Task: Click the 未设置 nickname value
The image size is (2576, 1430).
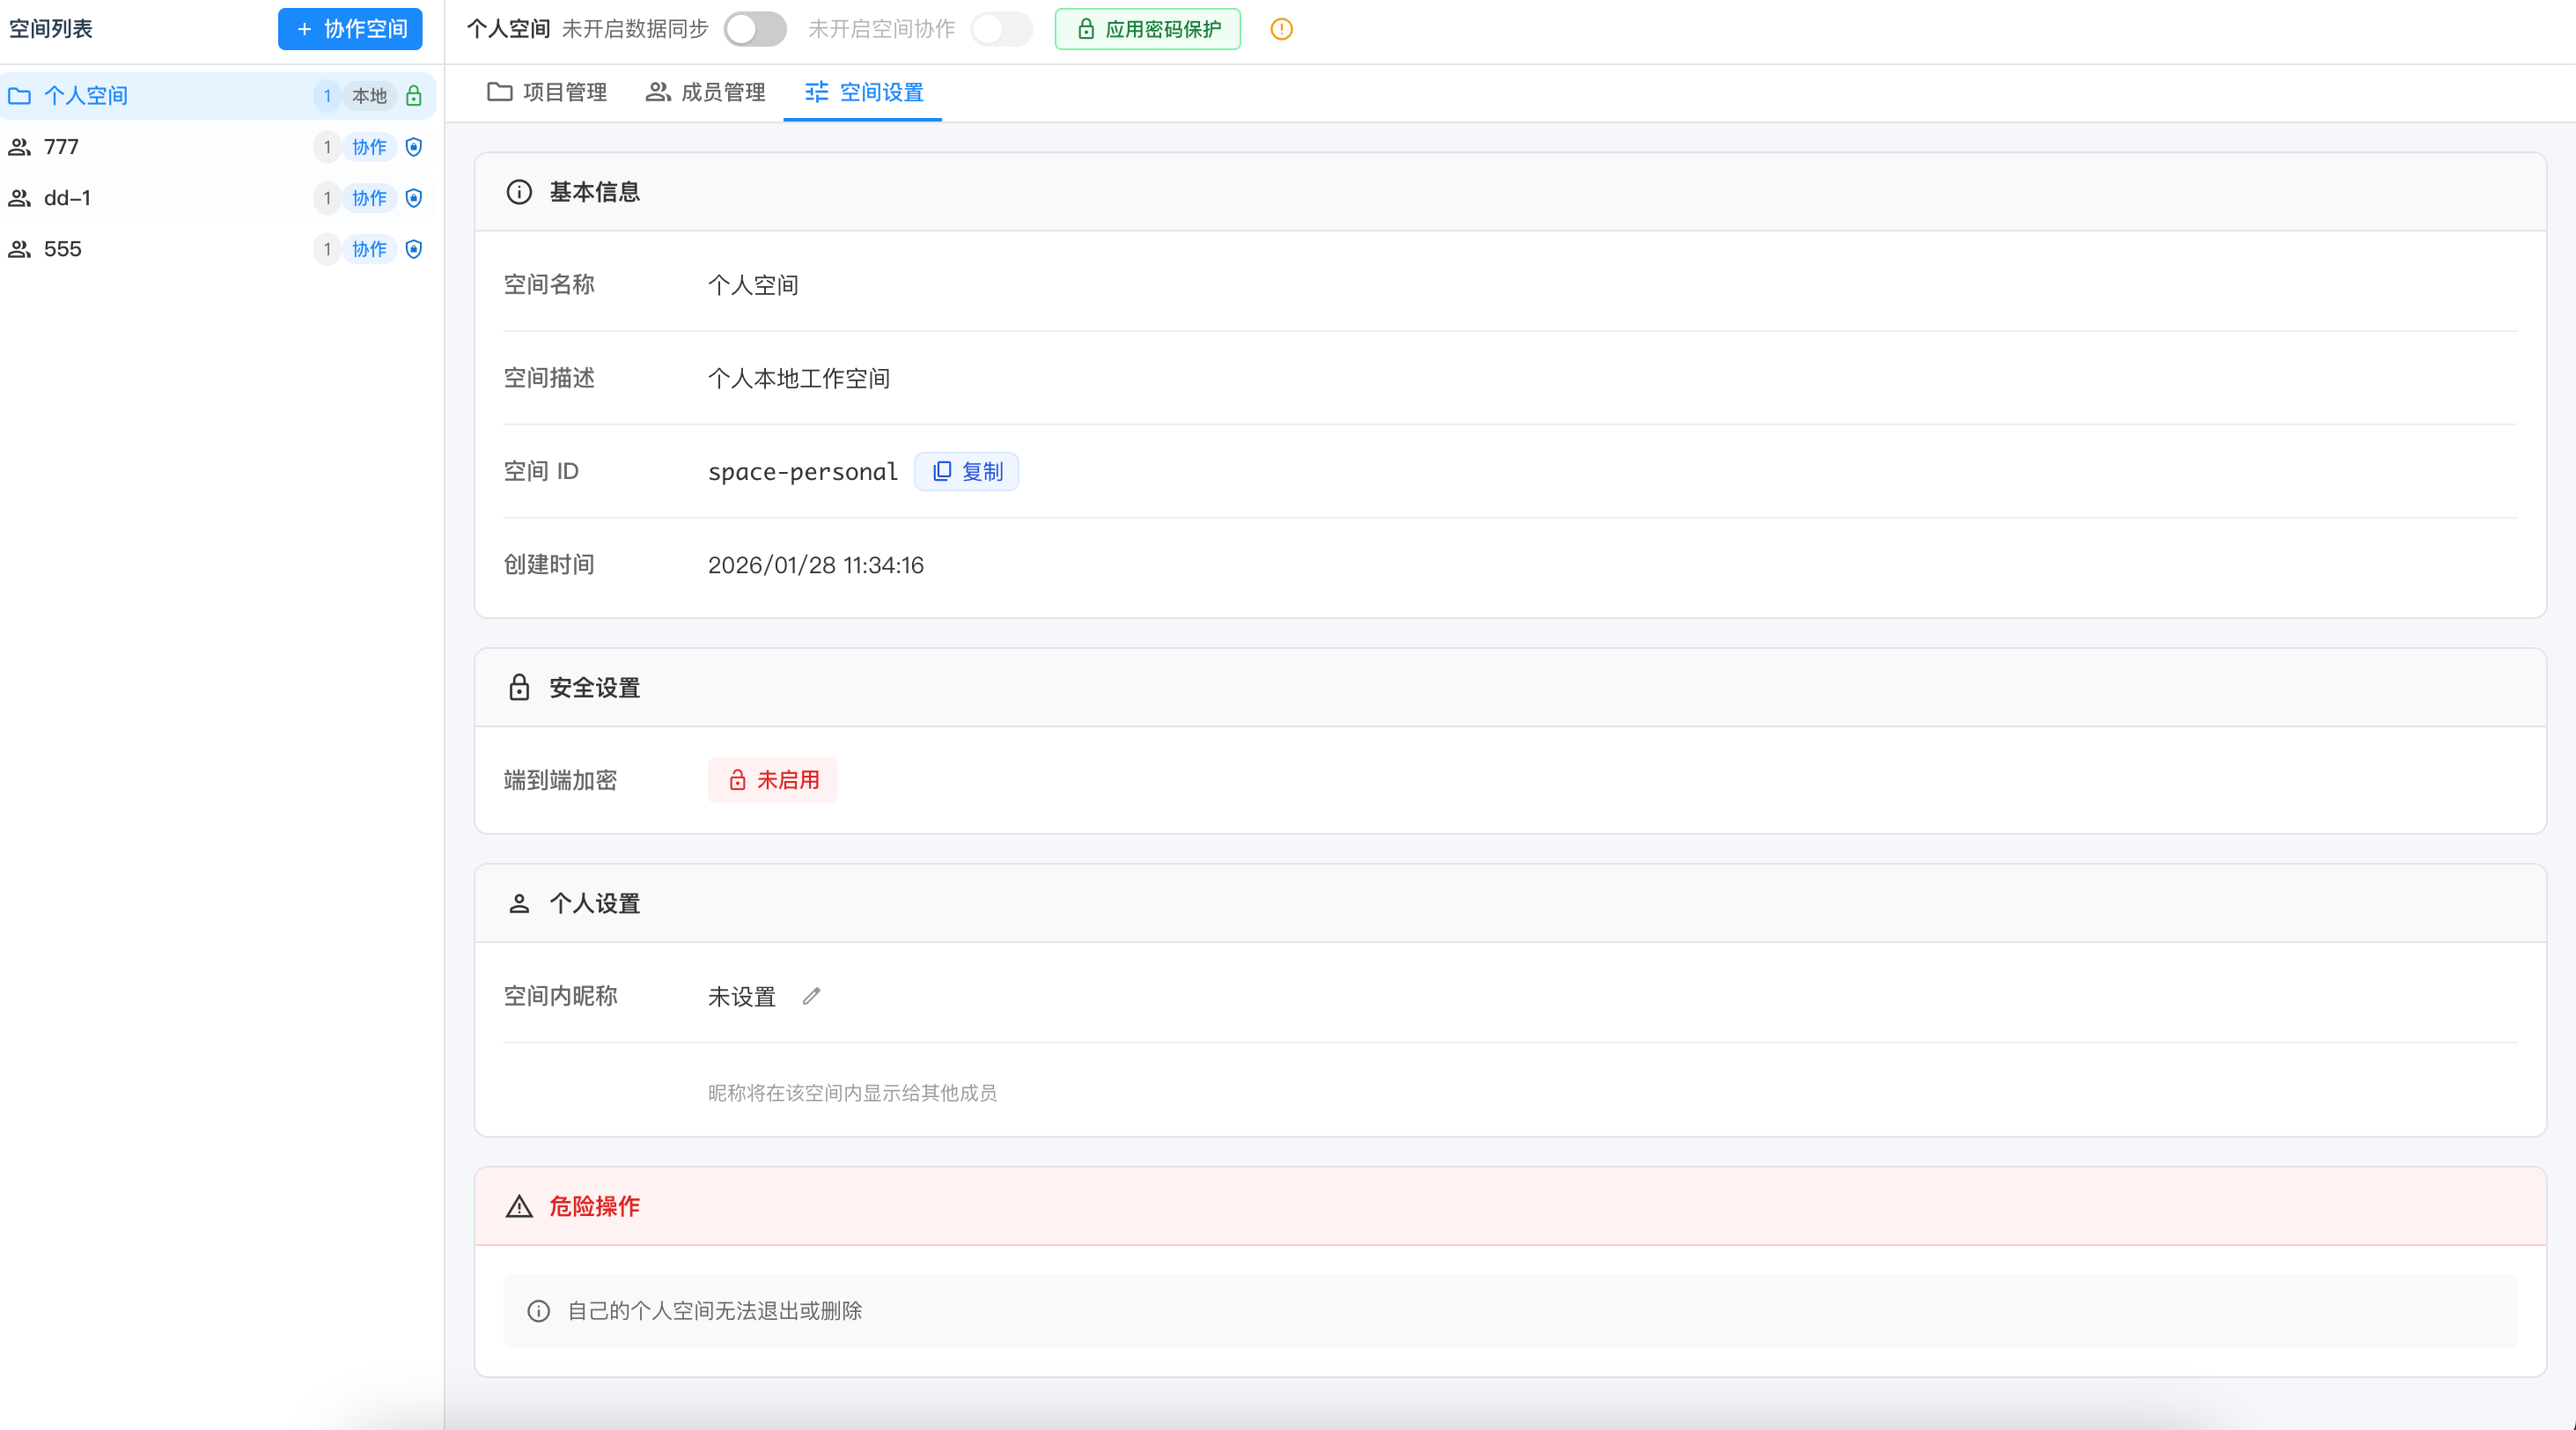Action: 742,997
